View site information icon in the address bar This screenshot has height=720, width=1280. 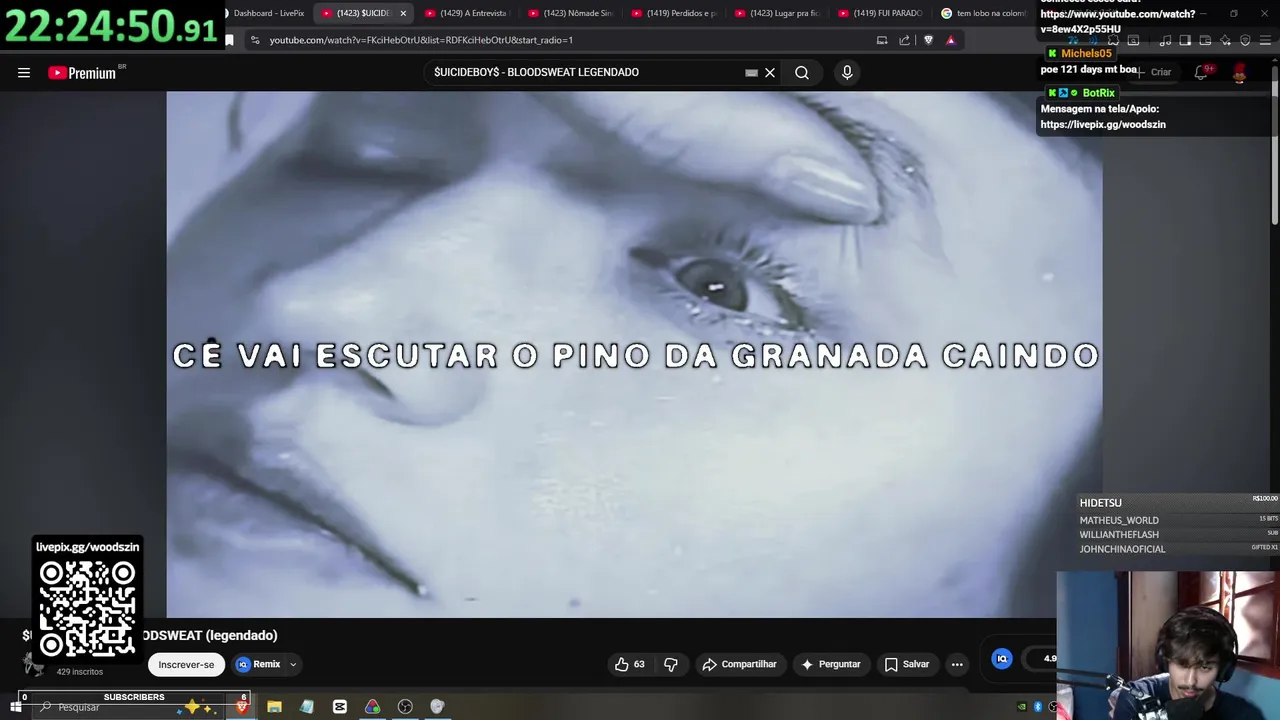click(255, 40)
